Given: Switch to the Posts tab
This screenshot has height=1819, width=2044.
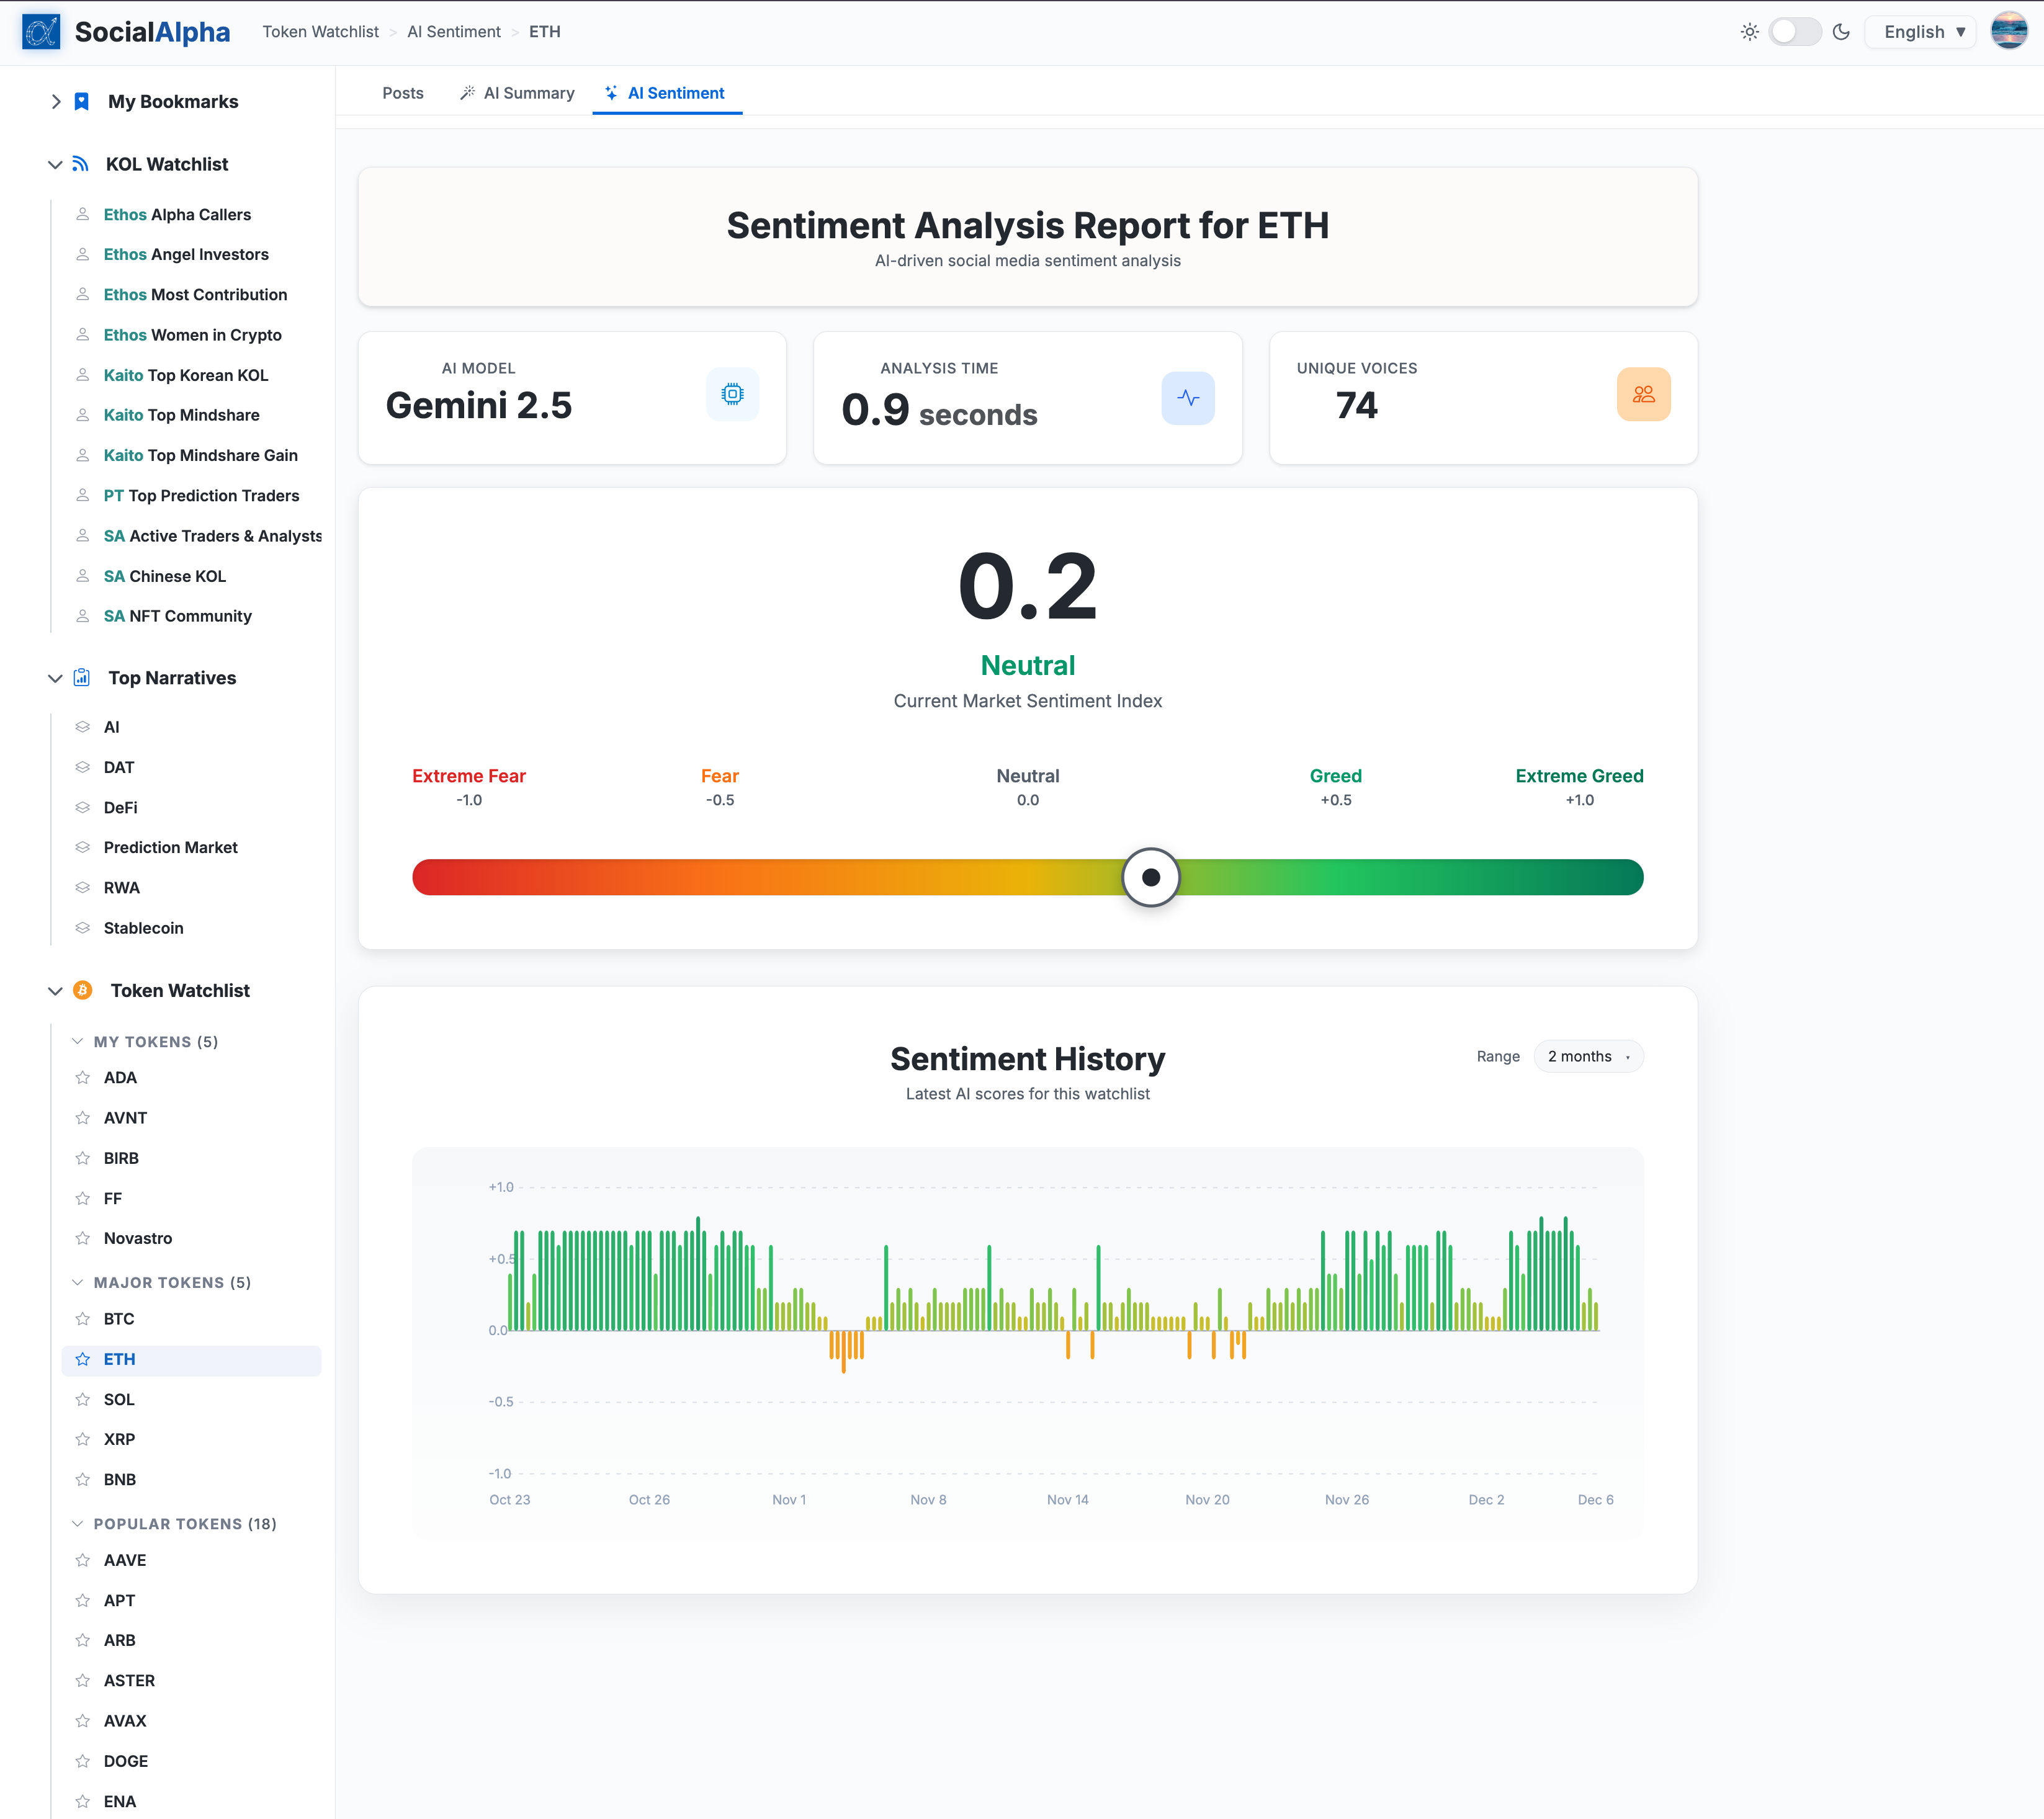Looking at the screenshot, I should [402, 93].
